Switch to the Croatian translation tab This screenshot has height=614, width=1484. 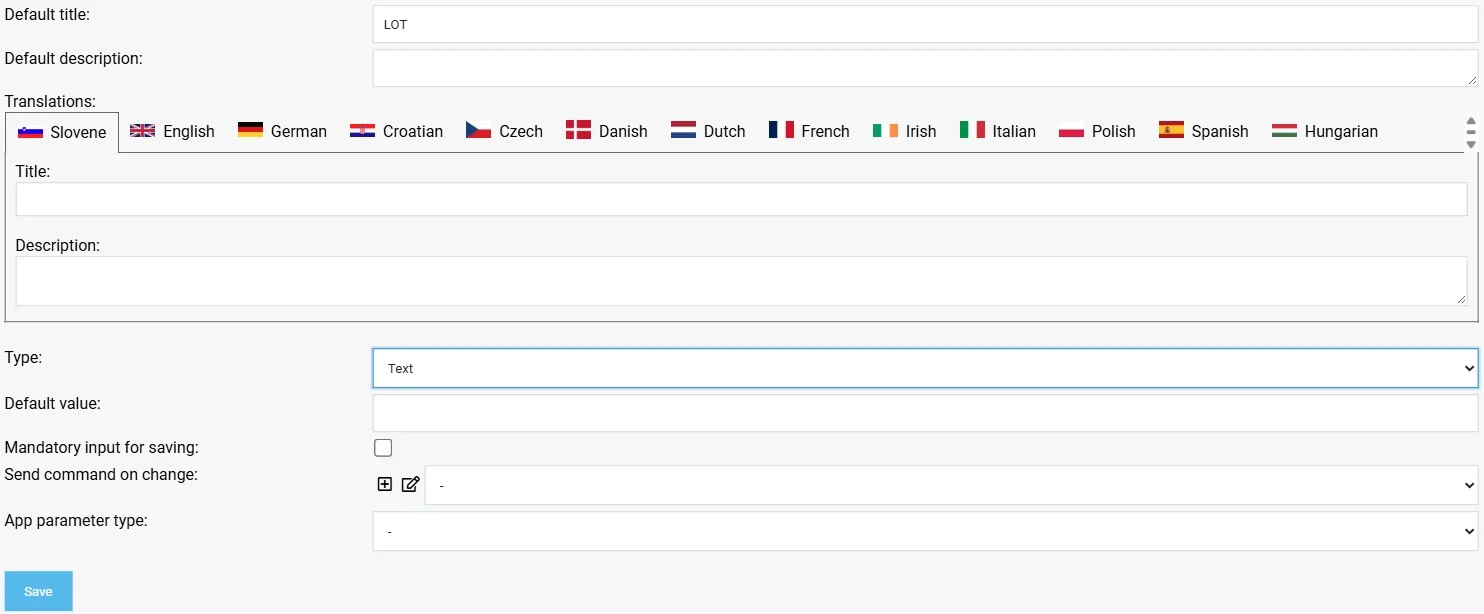[396, 131]
